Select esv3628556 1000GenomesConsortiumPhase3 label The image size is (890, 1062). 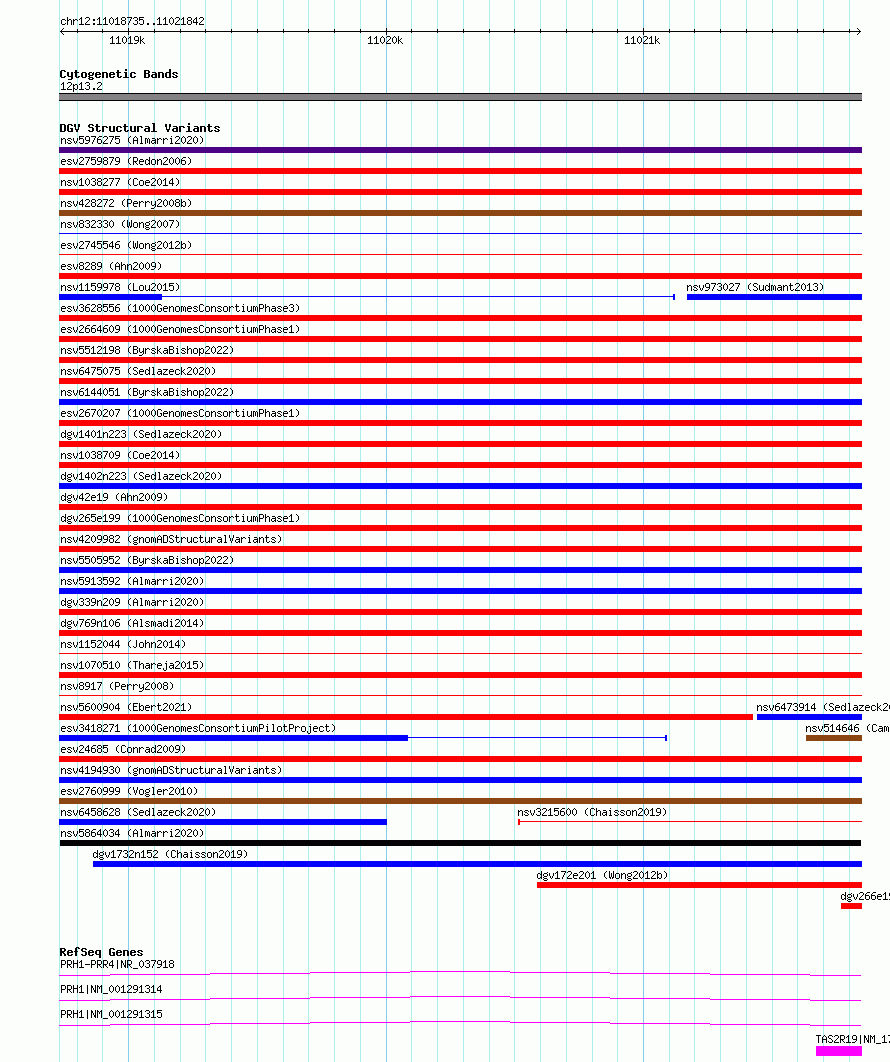[x=180, y=308]
